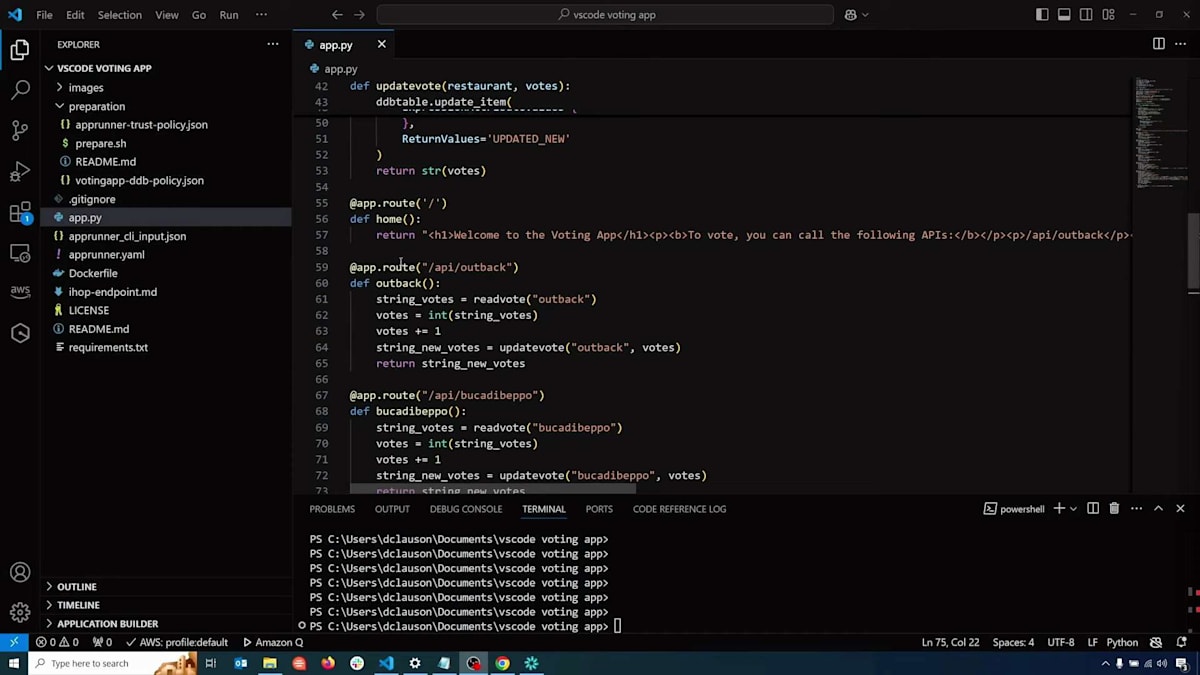
Task: Expand the OUTLINE section
Action: click(76, 587)
